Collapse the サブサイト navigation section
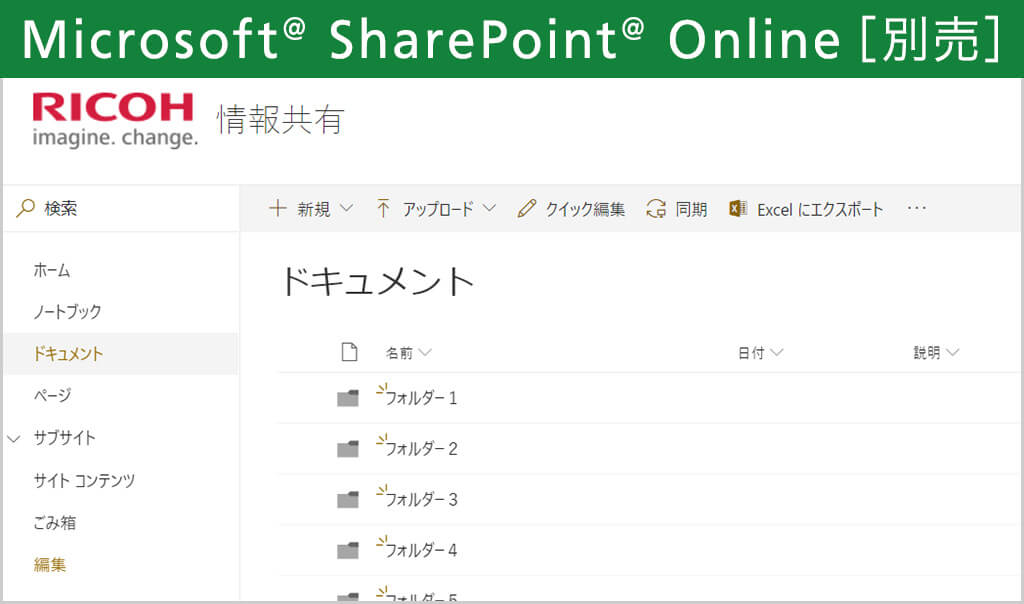The image size is (1024, 604). click(x=14, y=438)
